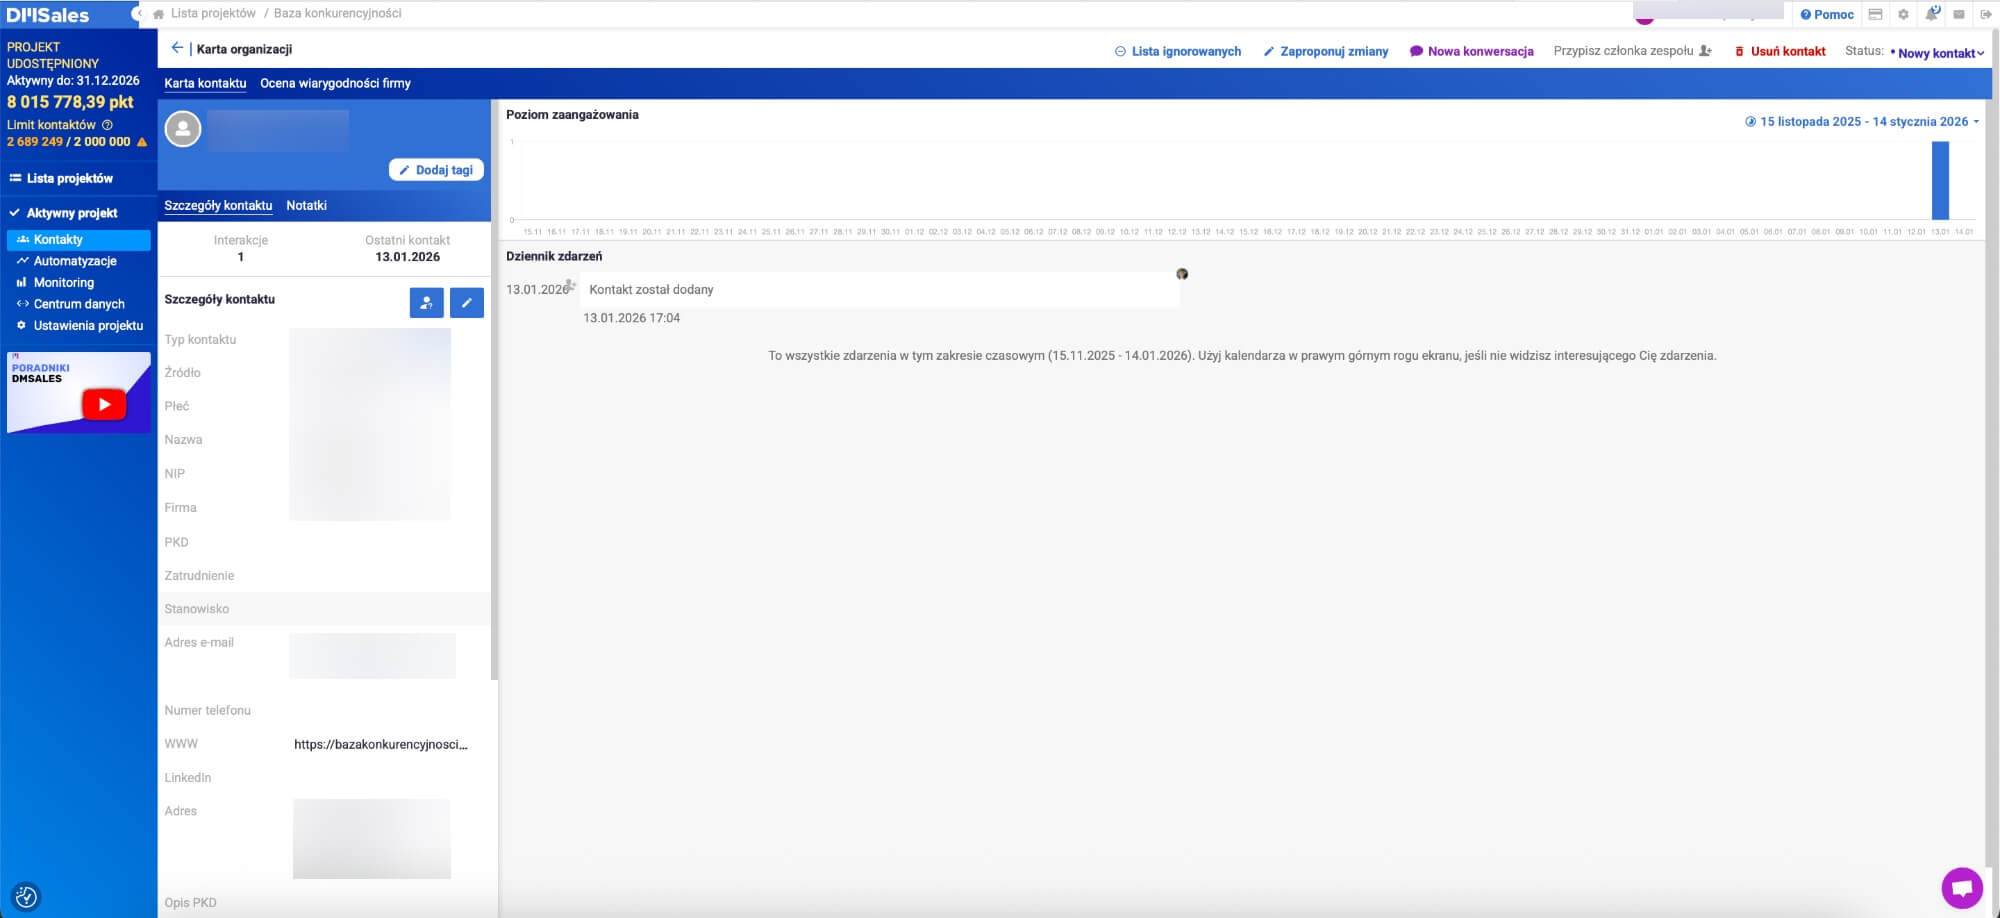Play the Poradniki DMSales video thumbnail

pos(104,404)
